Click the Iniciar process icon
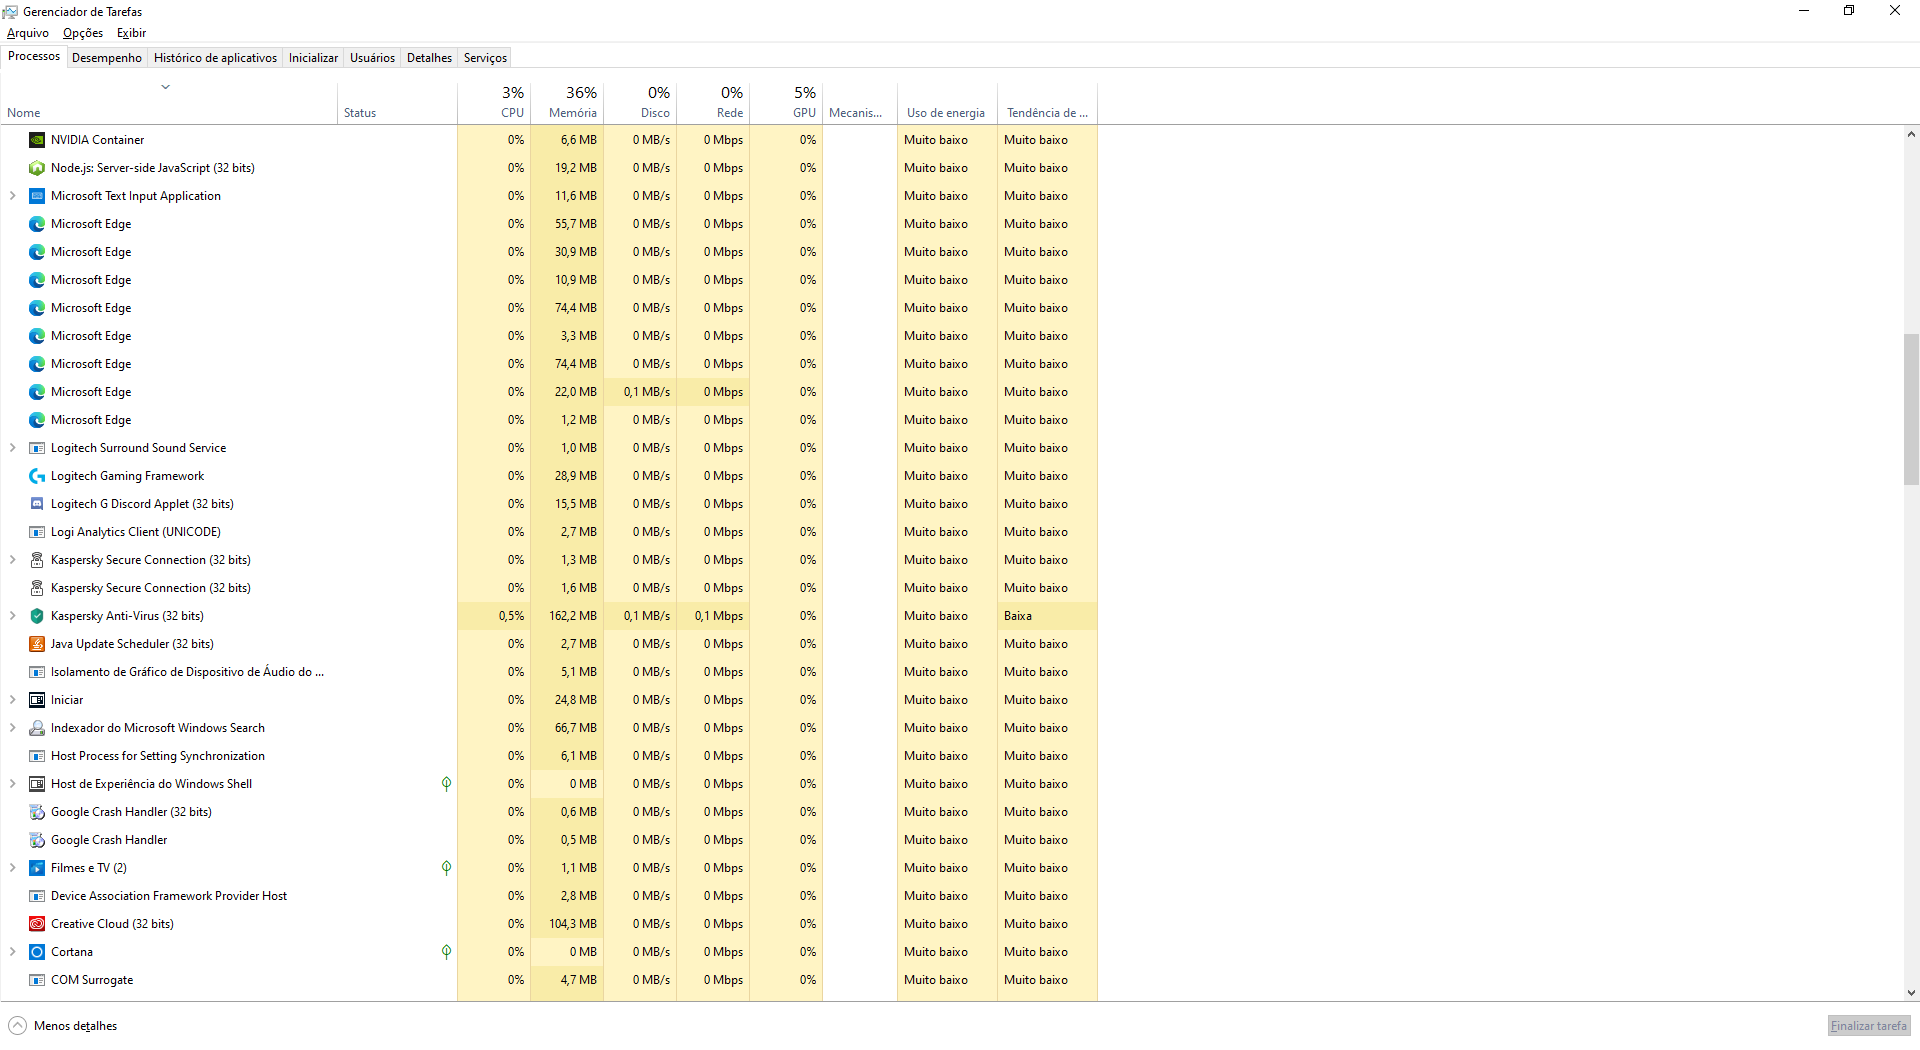1920x1050 pixels. (x=37, y=700)
